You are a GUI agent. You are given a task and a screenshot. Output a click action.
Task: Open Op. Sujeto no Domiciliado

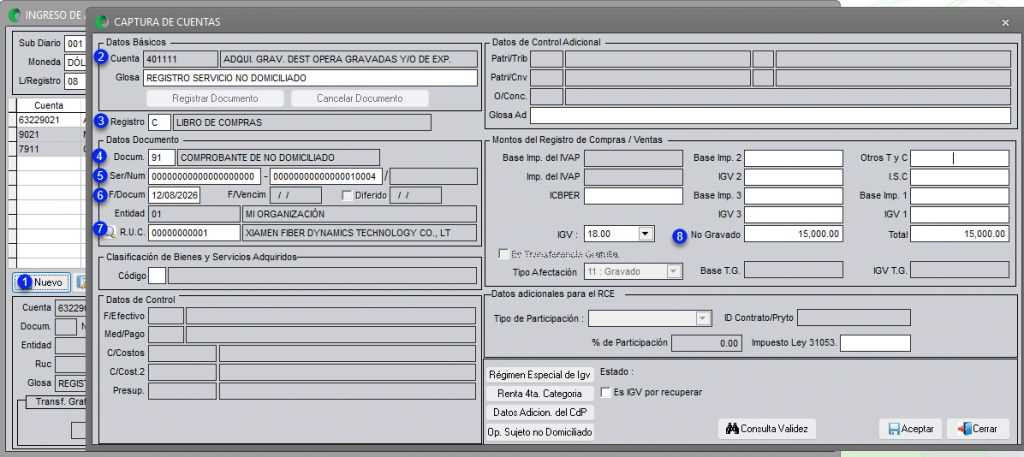coord(540,432)
